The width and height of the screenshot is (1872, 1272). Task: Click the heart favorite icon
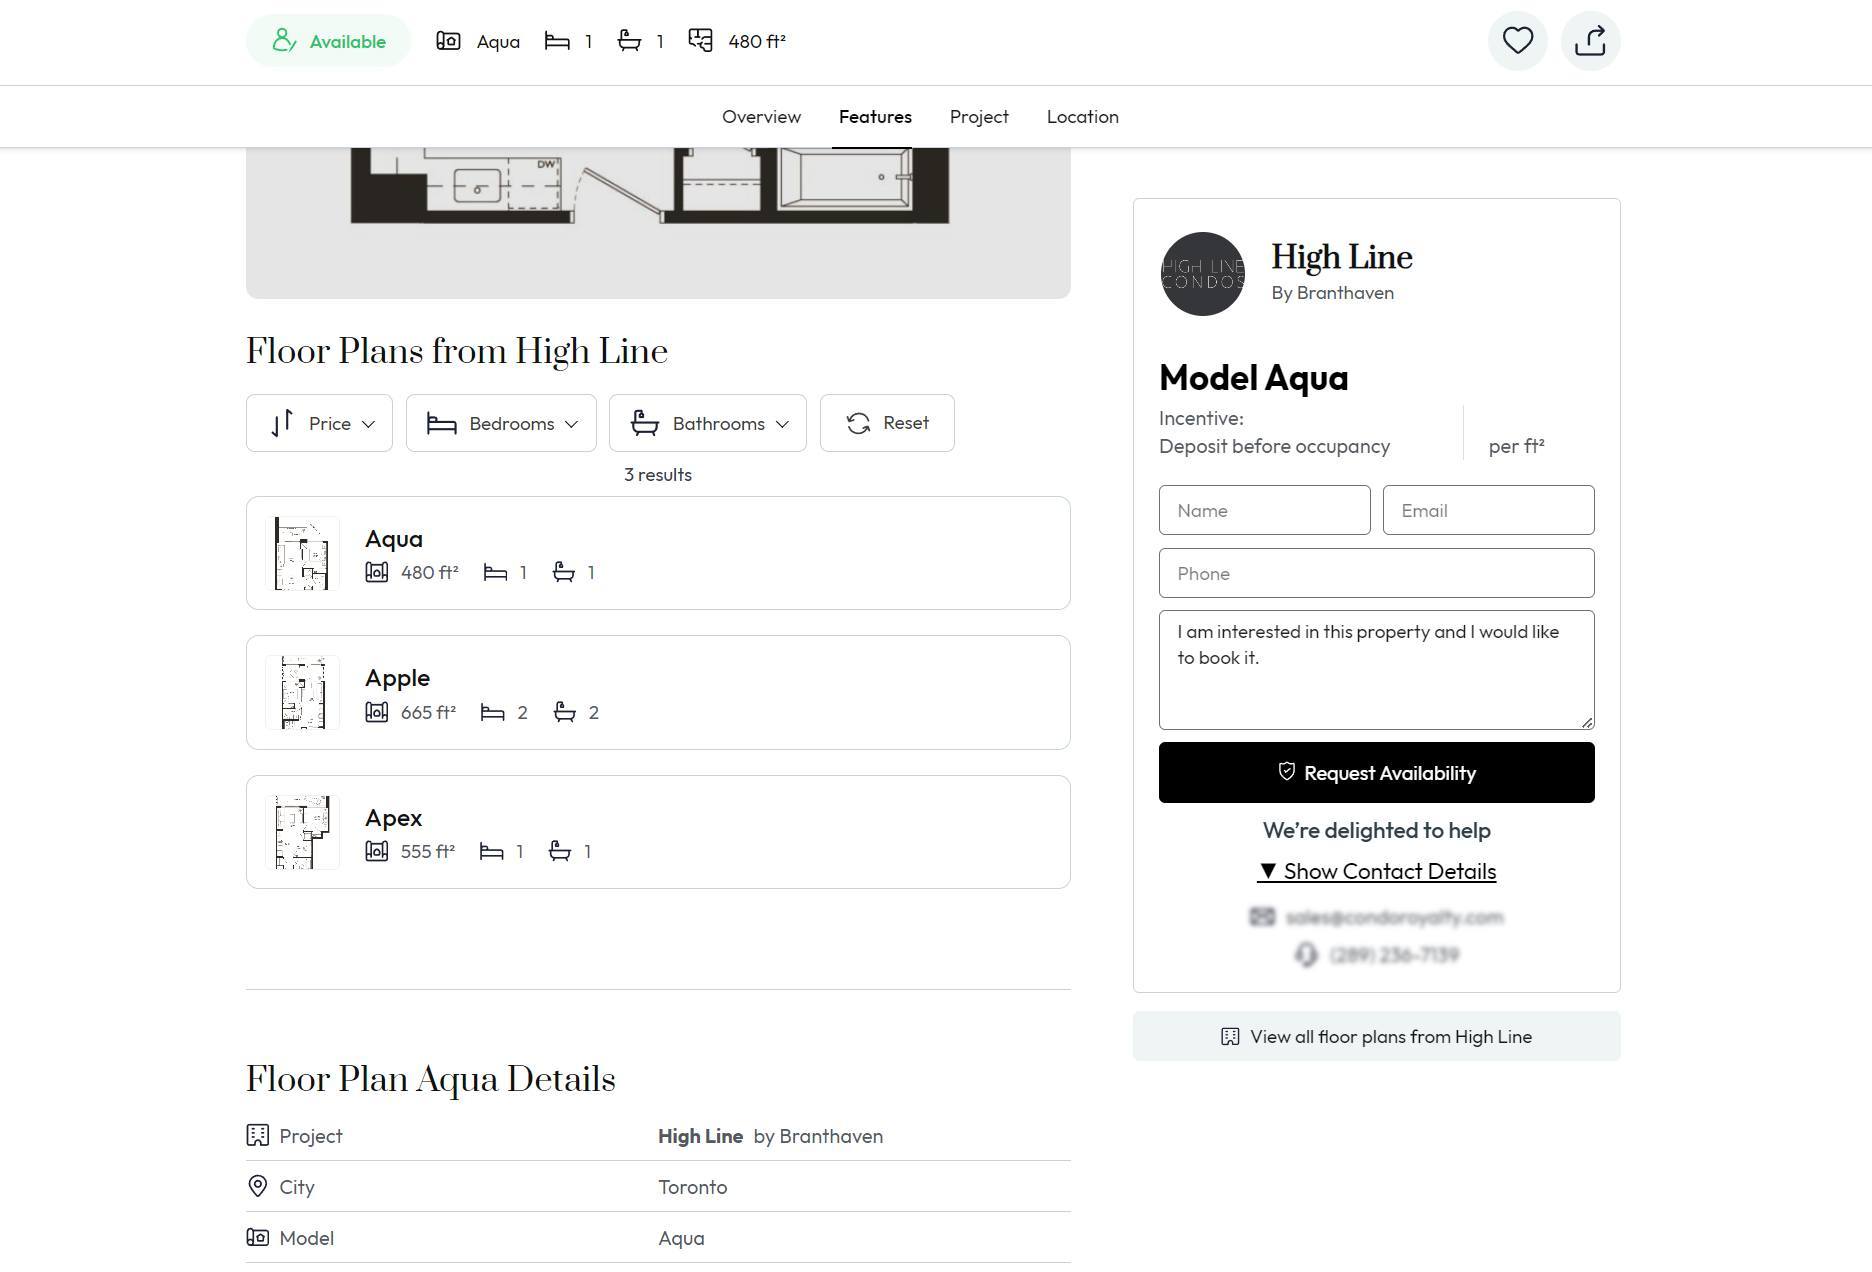pyautogui.click(x=1517, y=41)
